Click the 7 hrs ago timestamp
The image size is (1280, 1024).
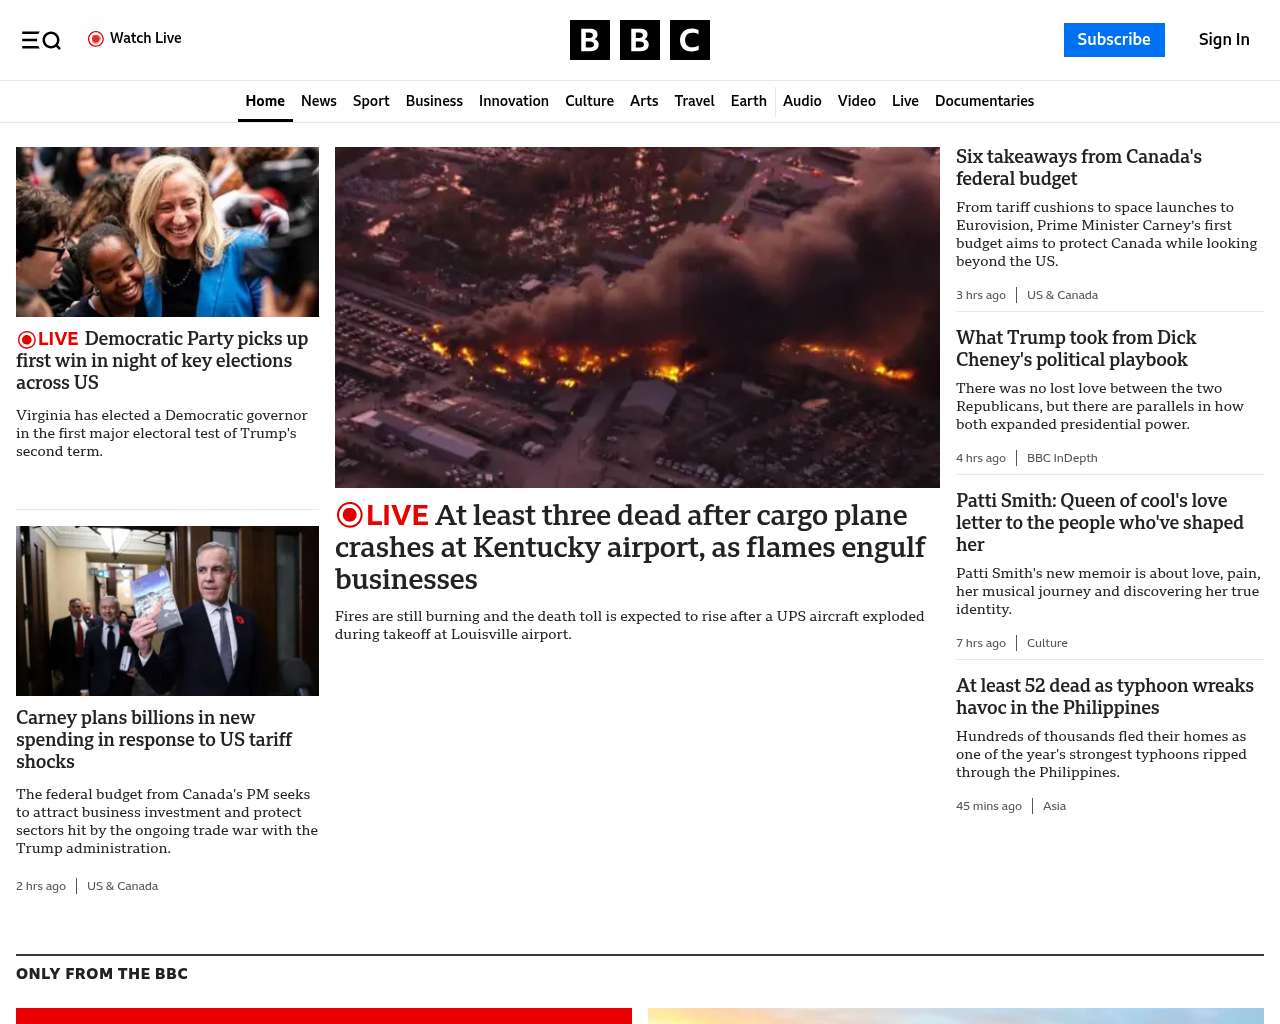tap(981, 643)
